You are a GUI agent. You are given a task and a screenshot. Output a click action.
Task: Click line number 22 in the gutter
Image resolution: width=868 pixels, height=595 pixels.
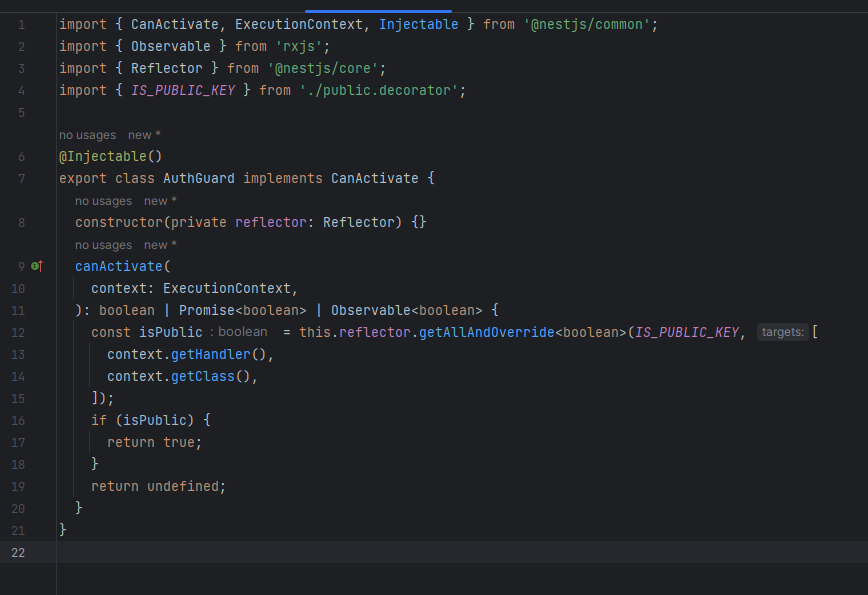click(18, 552)
